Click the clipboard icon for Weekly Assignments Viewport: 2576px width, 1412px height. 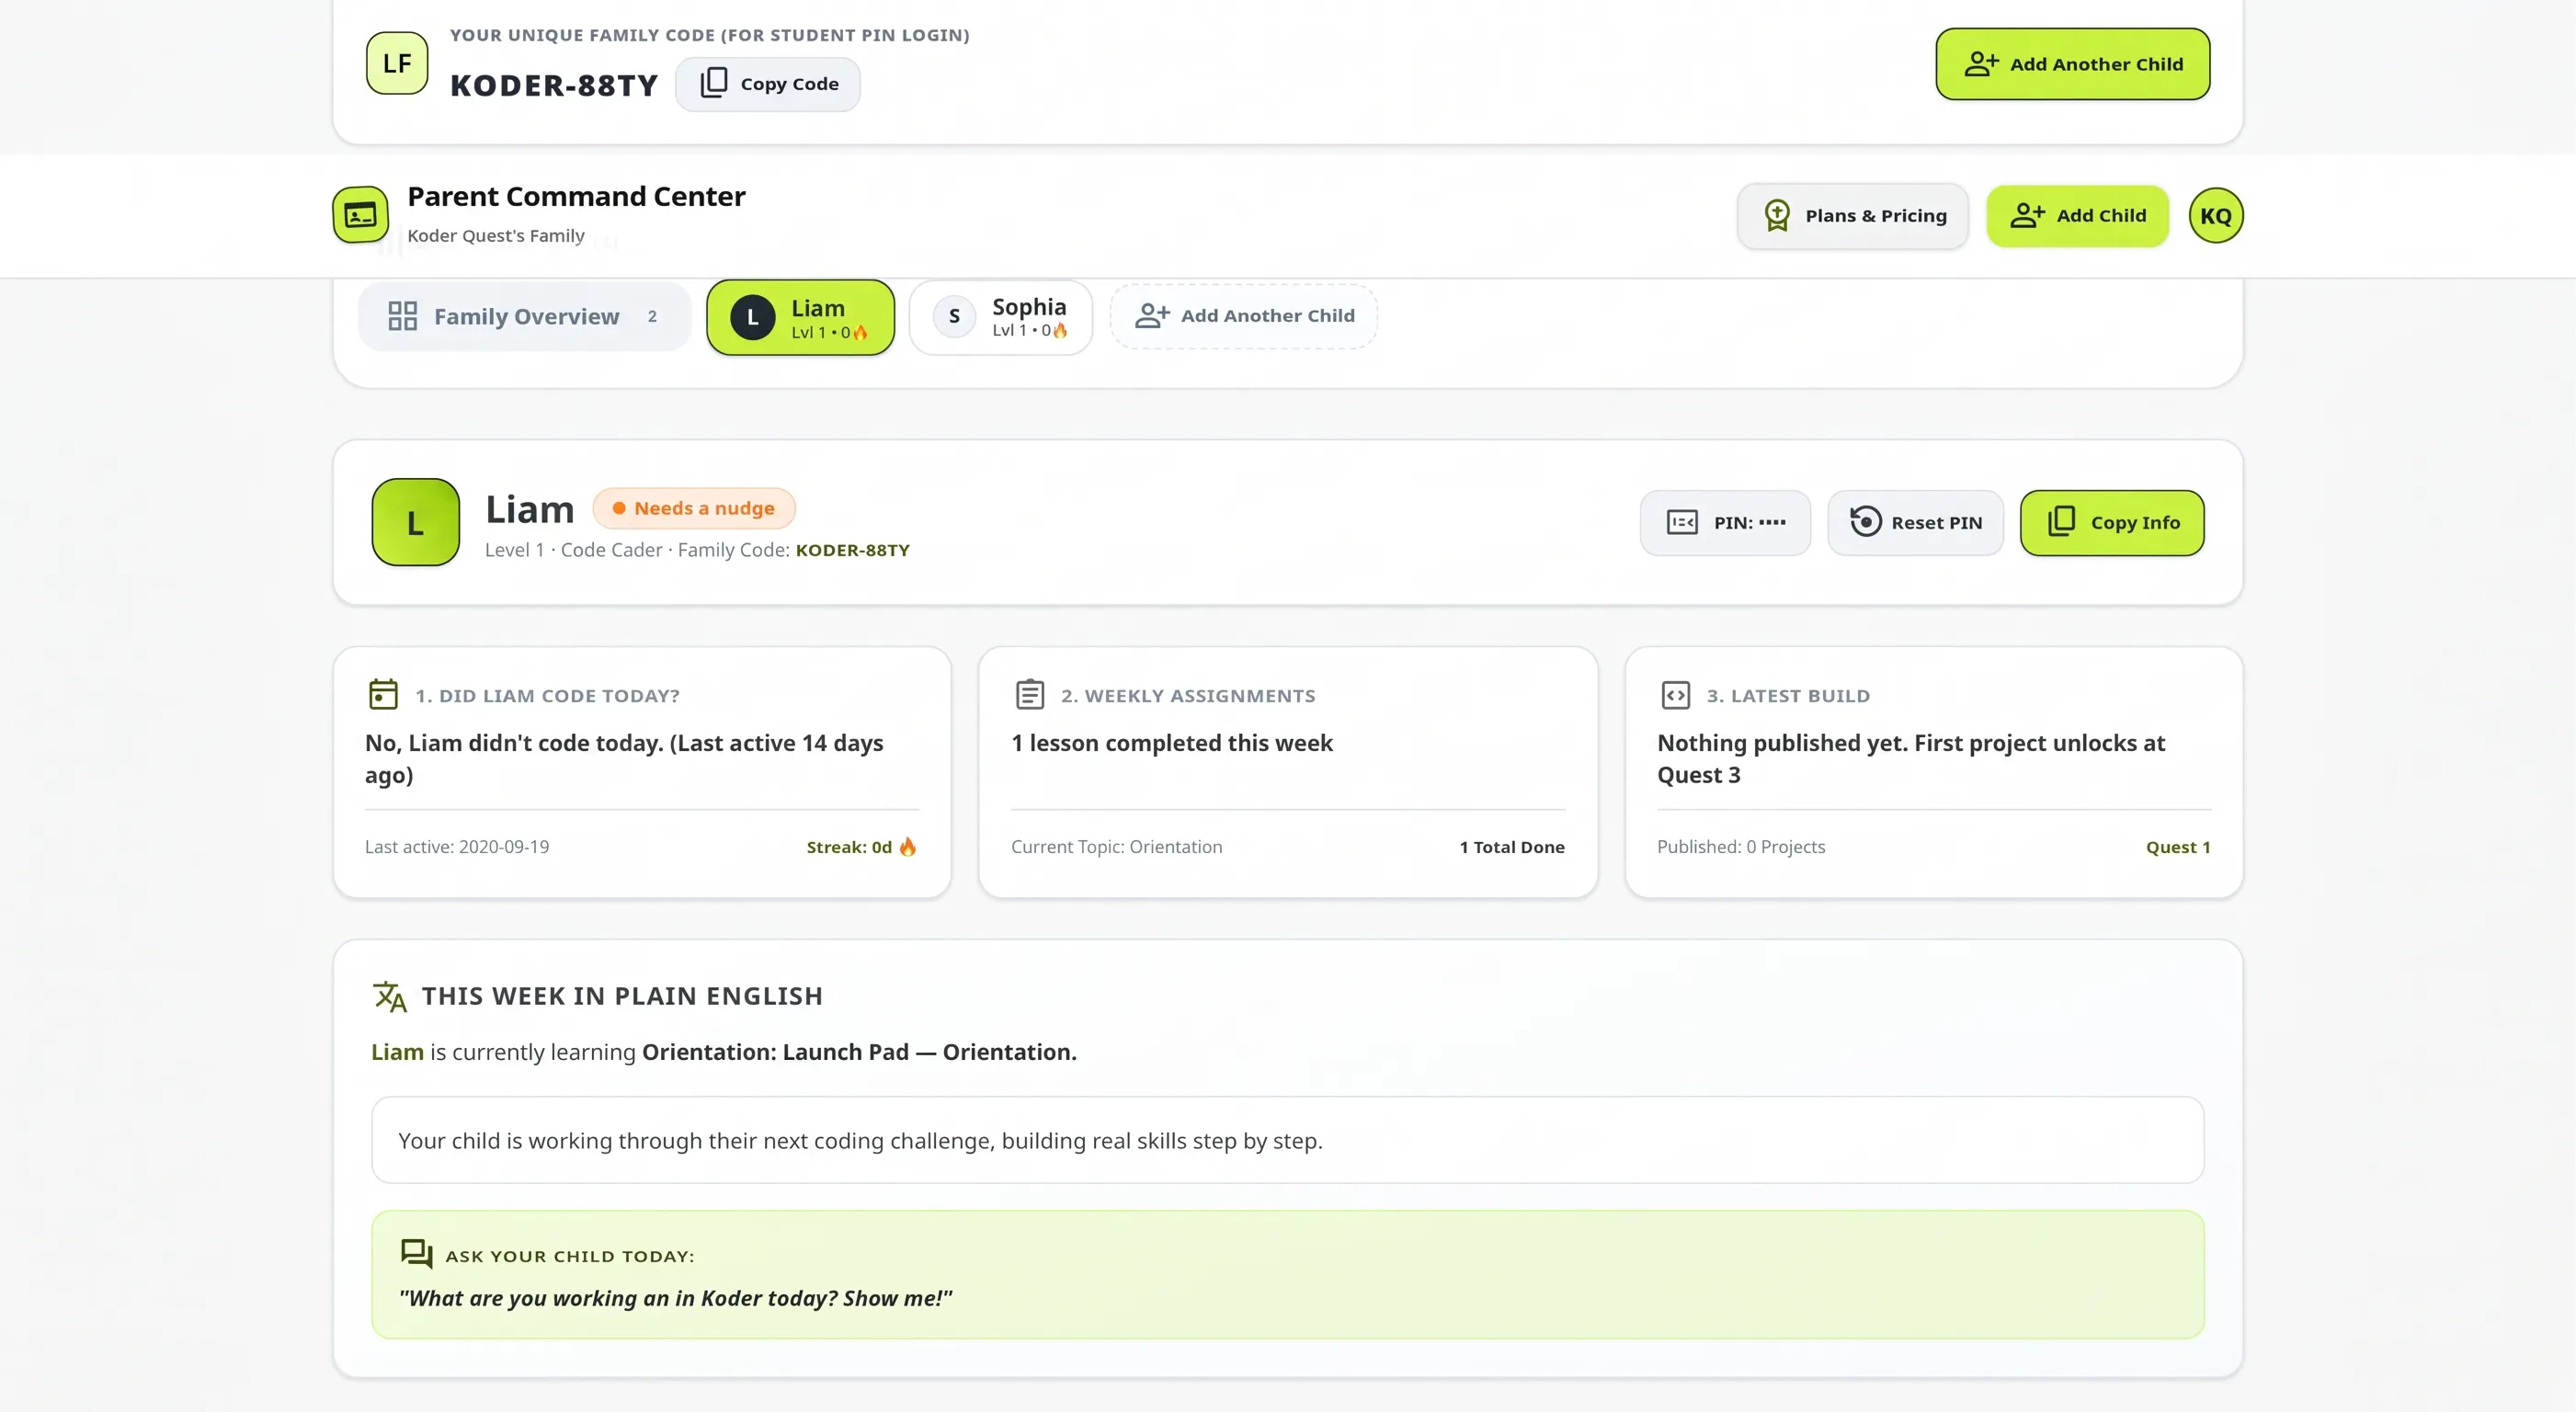point(1030,694)
